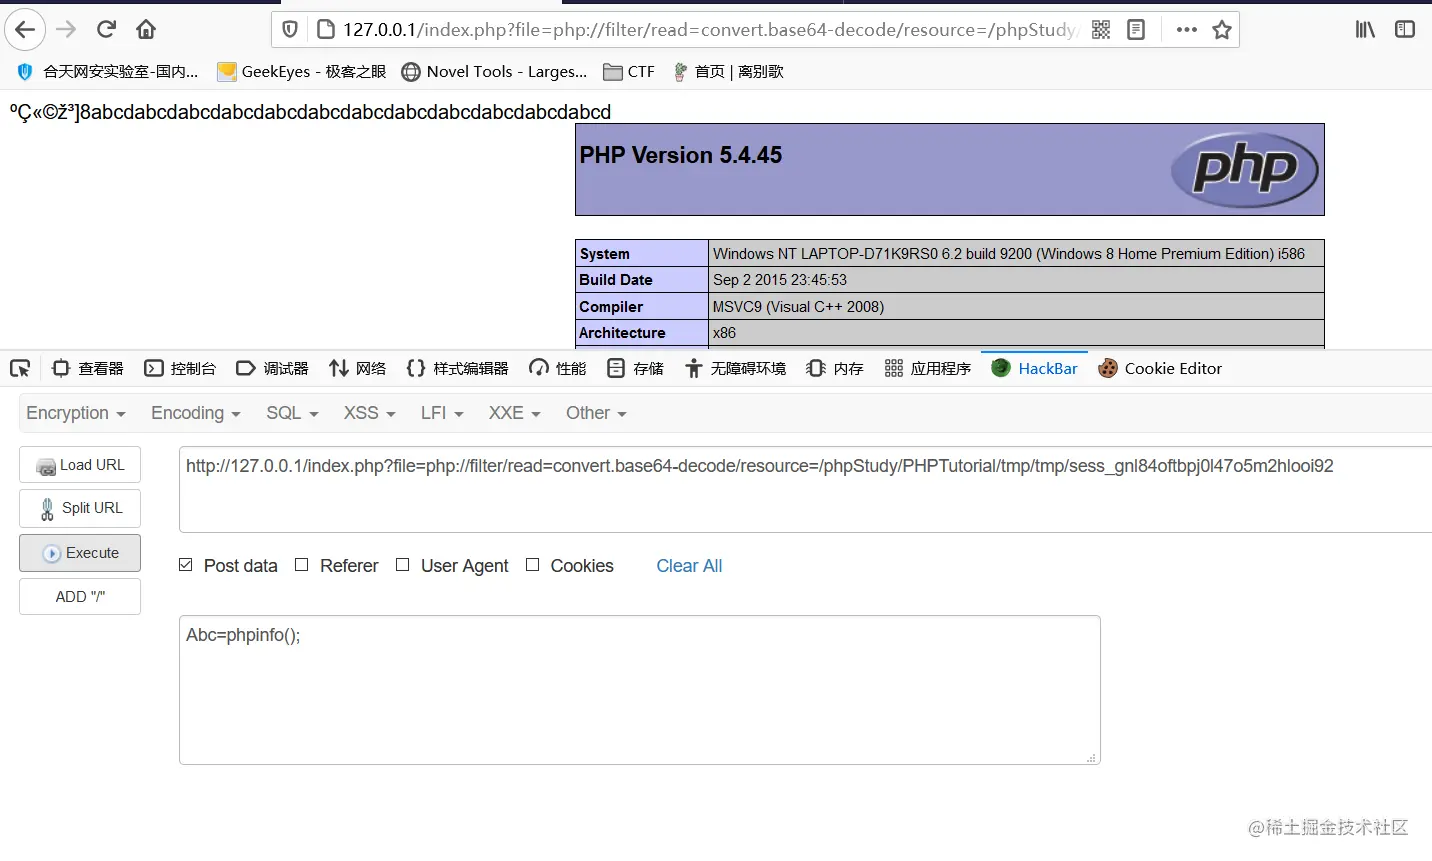Viewport: 1432px width, 861px height.
Task: Expand the Other dropdown menu
Action: [x=596, y=413]
